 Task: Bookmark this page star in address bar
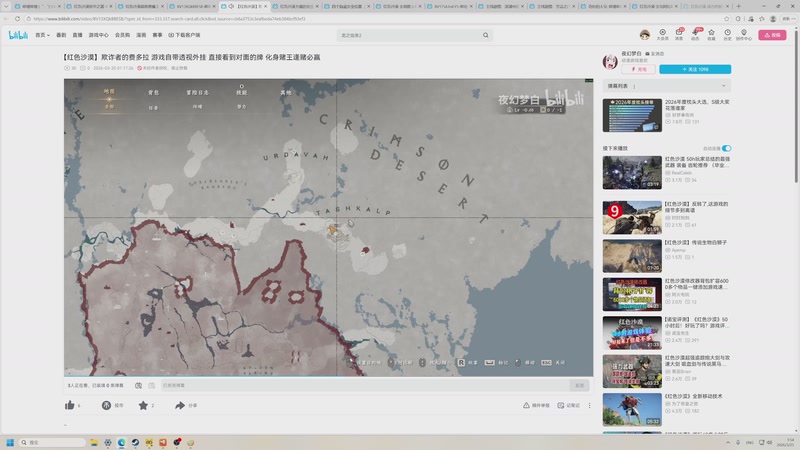[x=727, y=19]
